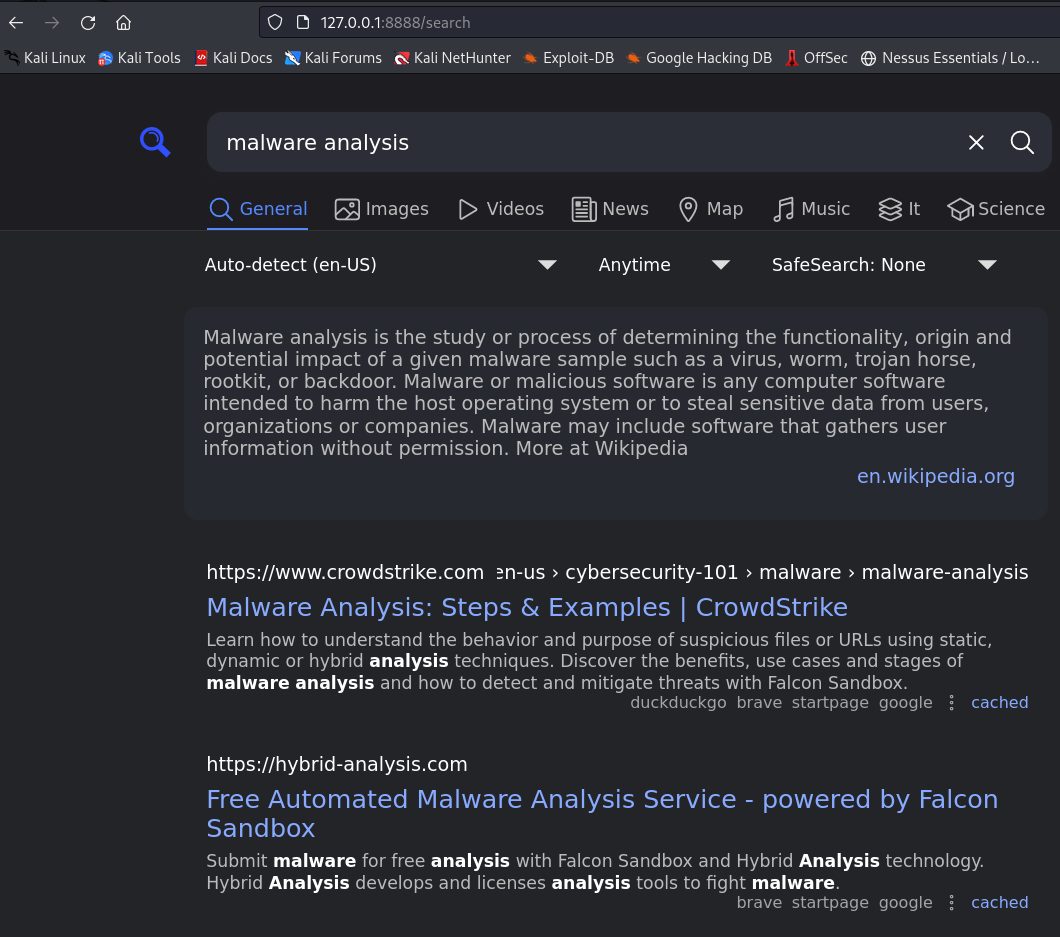Go to browser home page icon
The image size is (1060, 937).
tap(123, 22)
